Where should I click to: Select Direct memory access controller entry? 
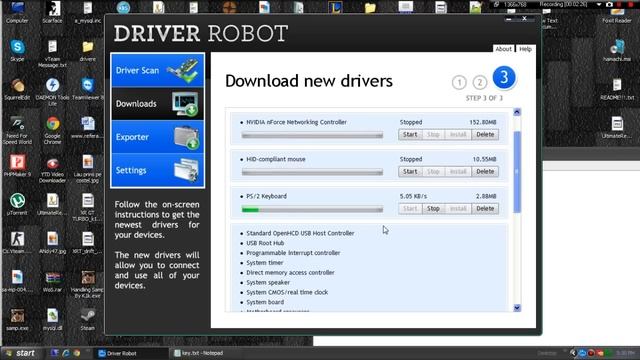tap(290, 272)
